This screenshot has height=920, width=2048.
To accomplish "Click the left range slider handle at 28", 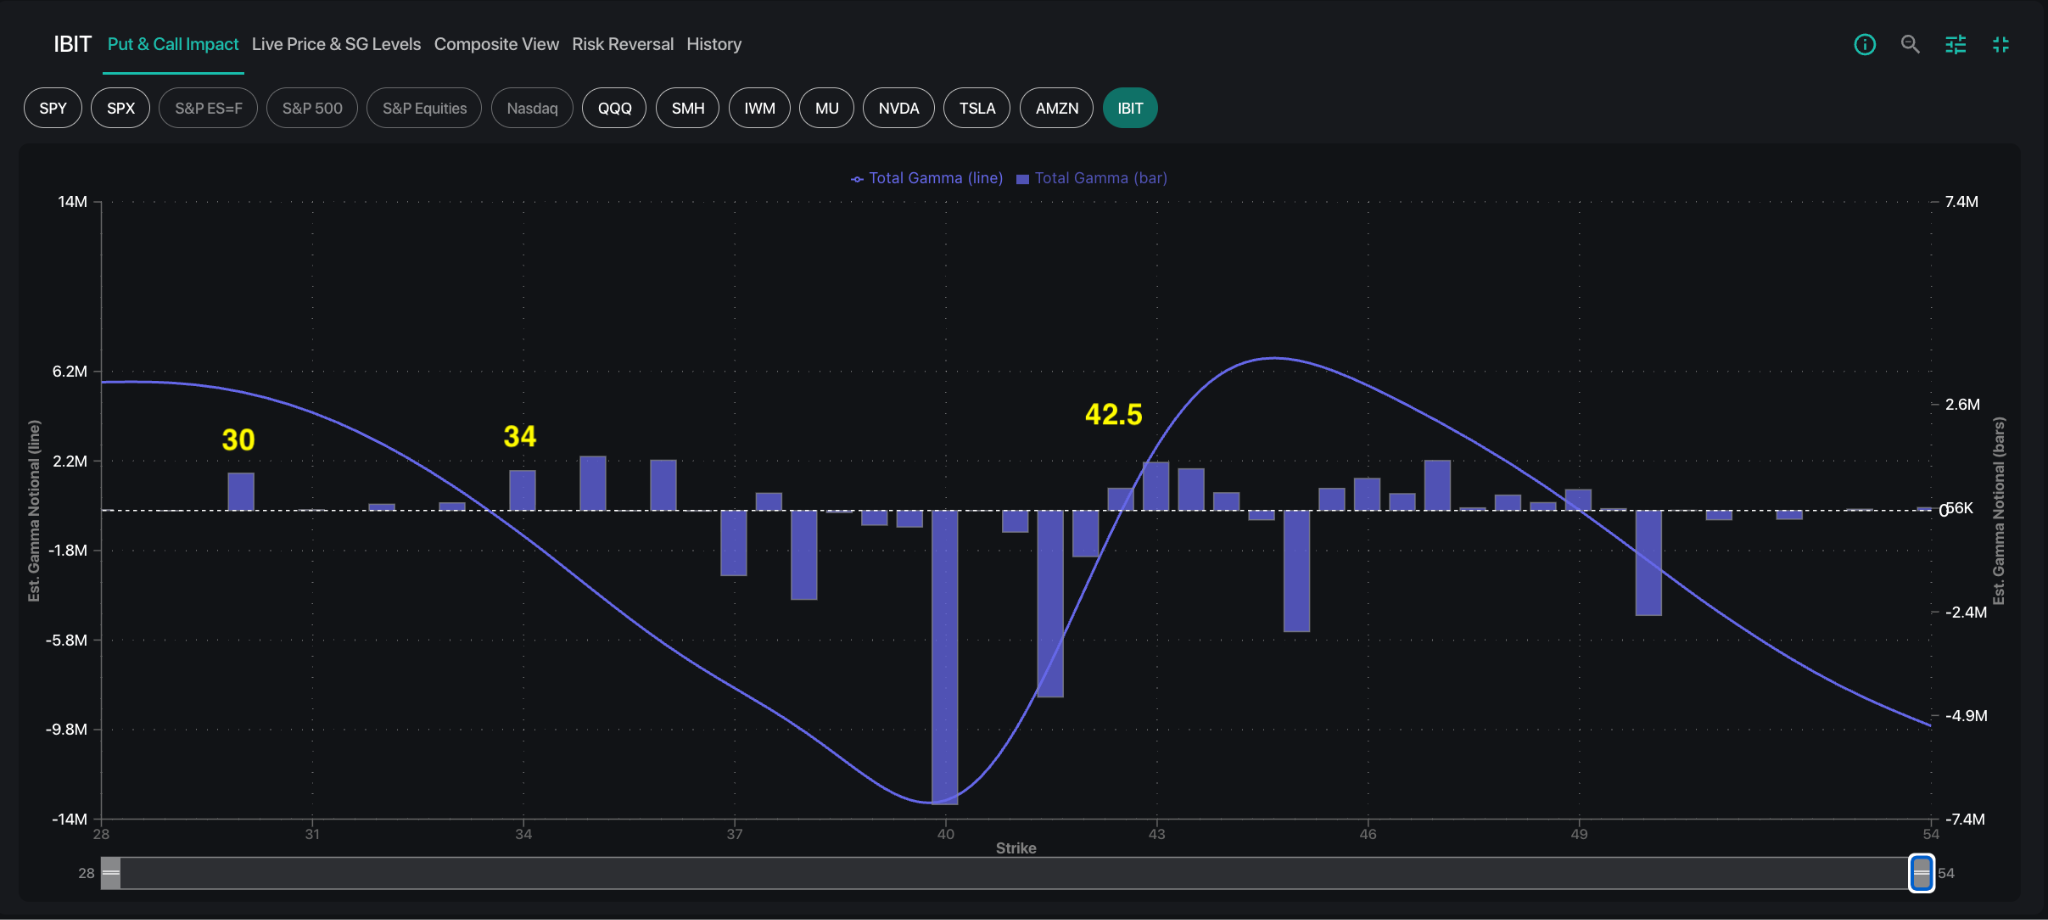I will tap(111, 873).
